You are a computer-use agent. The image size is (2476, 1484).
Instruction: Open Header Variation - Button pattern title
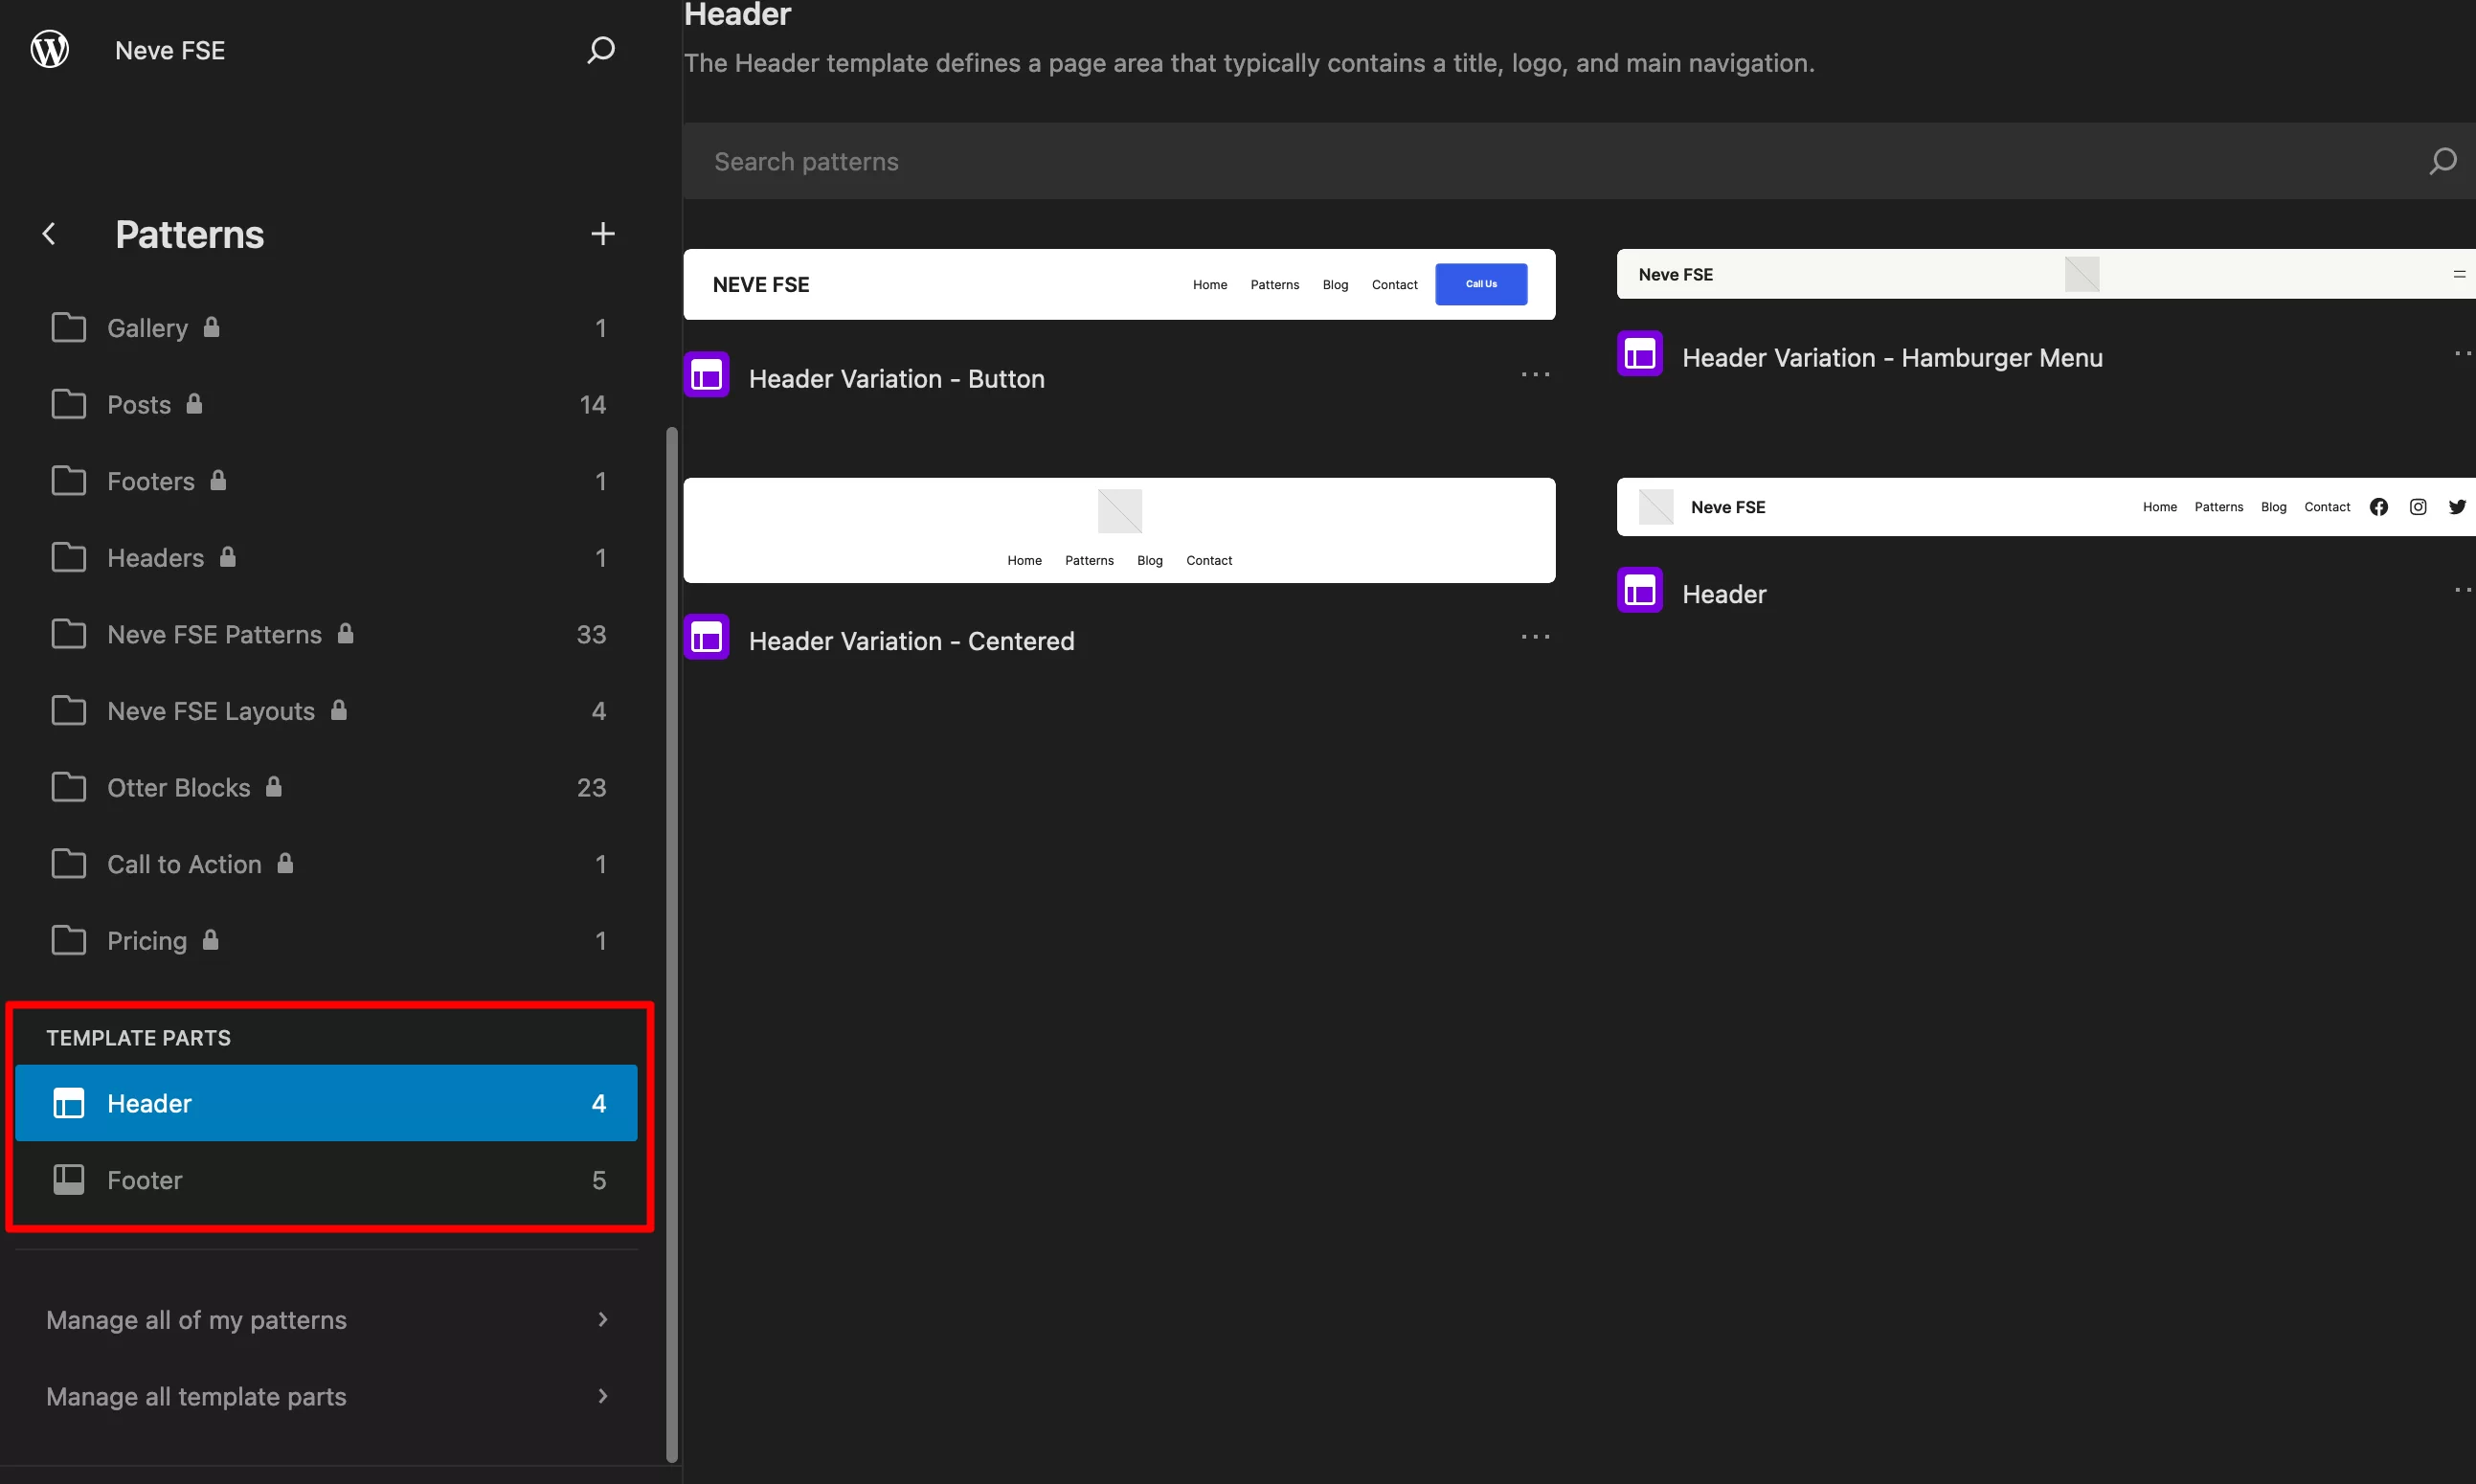click(x=897, y=379)
